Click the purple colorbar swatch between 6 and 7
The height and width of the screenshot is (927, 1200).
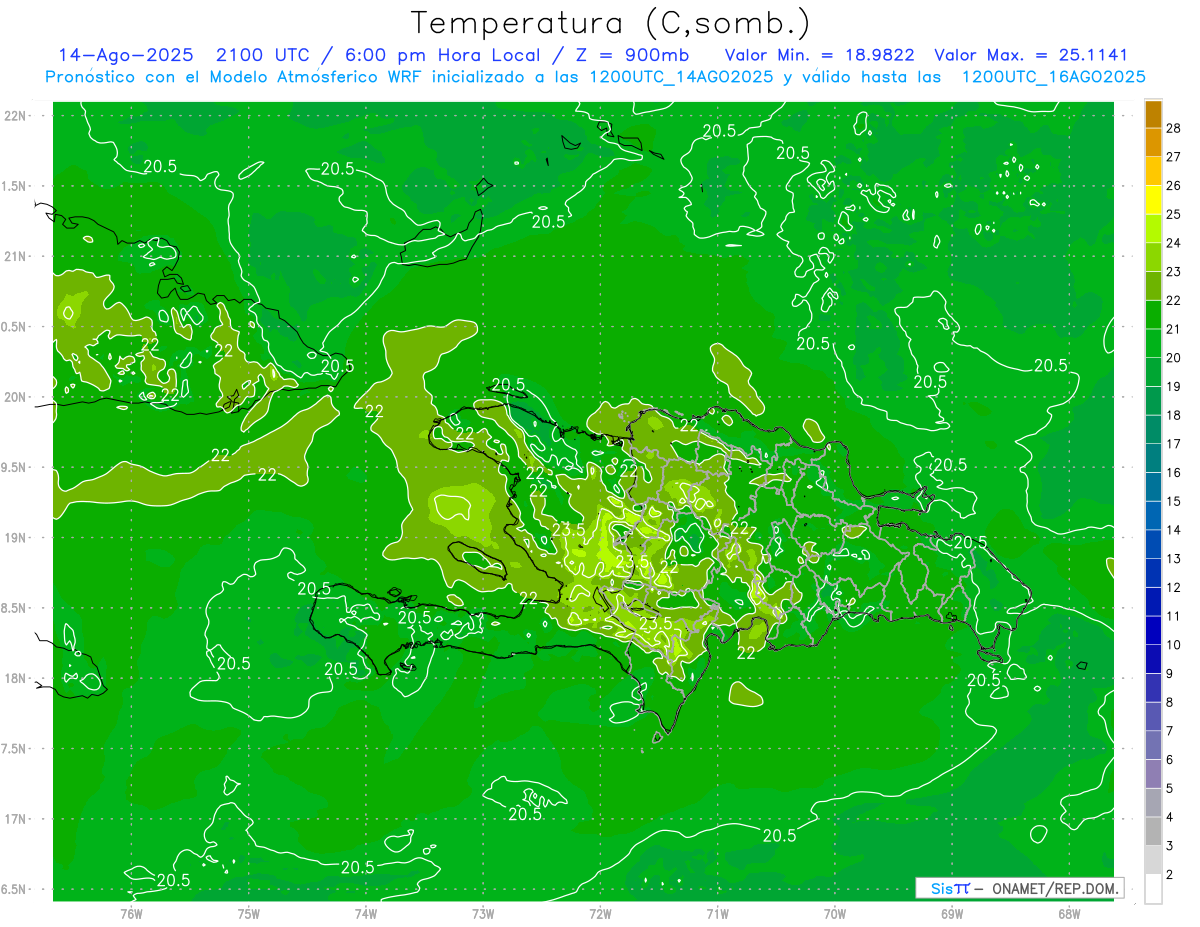[x=1153, y=746]
